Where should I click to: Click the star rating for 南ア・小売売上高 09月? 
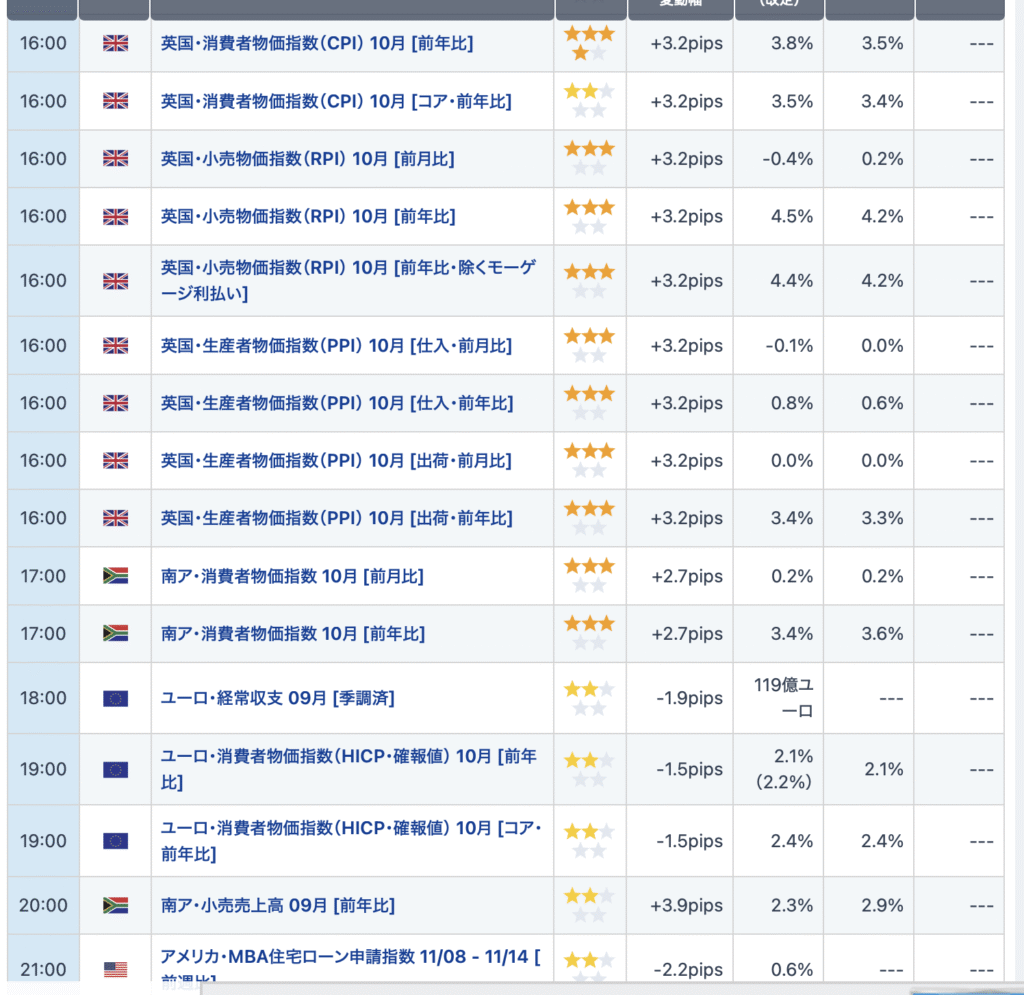pos(589,905)
